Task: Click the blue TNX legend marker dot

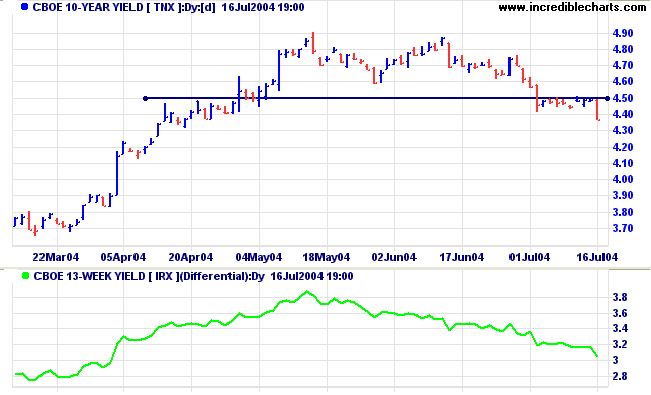Action: coord(24,7)
